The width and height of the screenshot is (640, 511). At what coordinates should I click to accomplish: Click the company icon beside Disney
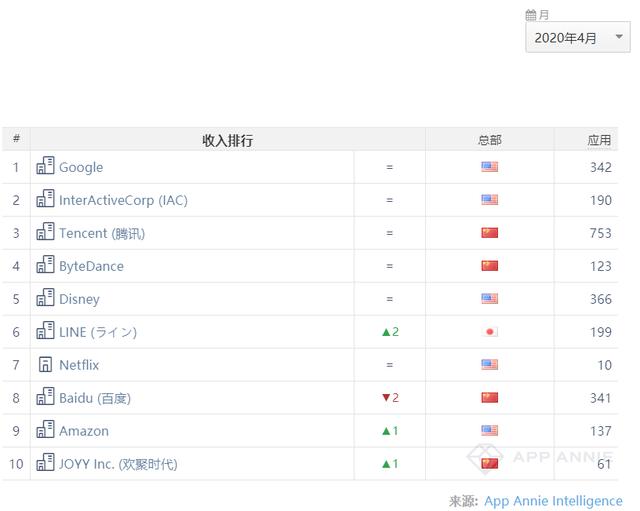(45, 298)
